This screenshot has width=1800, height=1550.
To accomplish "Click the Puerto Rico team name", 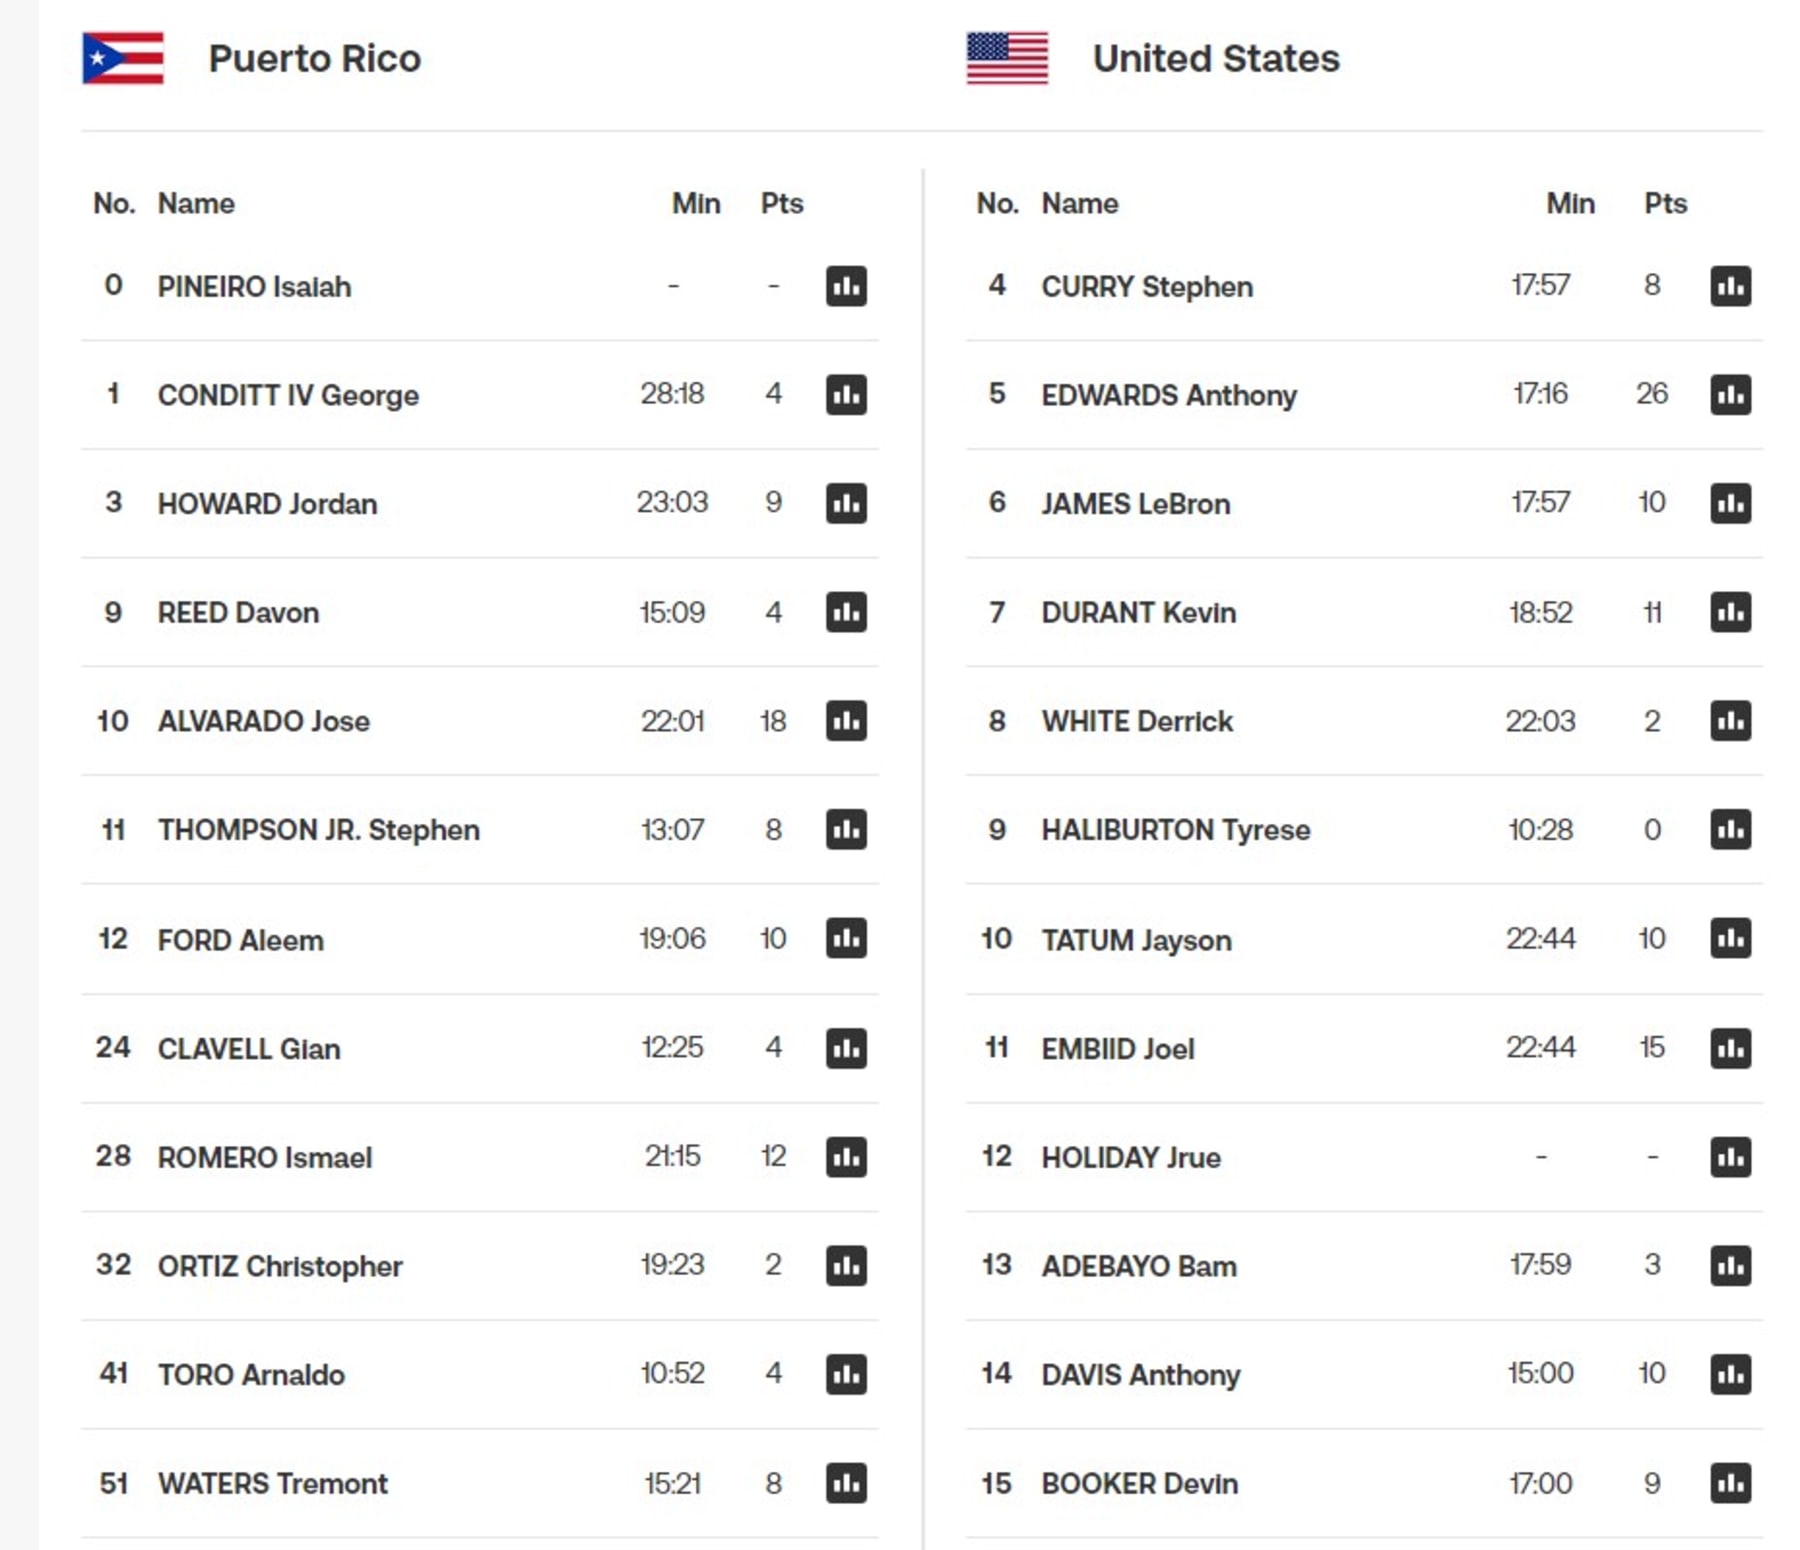I will pos(314,57).
